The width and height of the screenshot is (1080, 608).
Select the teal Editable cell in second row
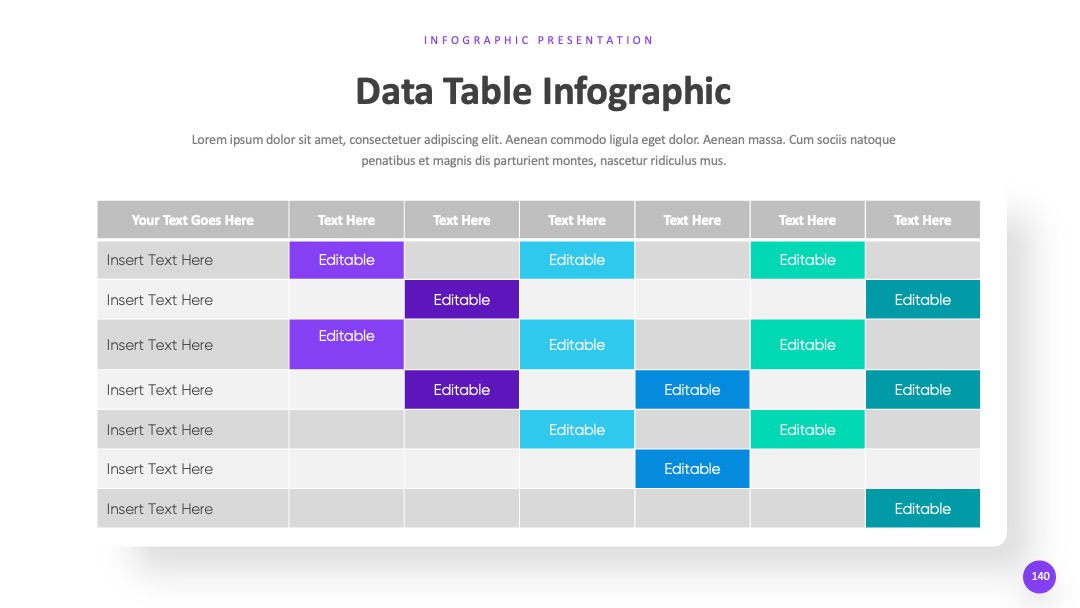(x=922, y=300)
